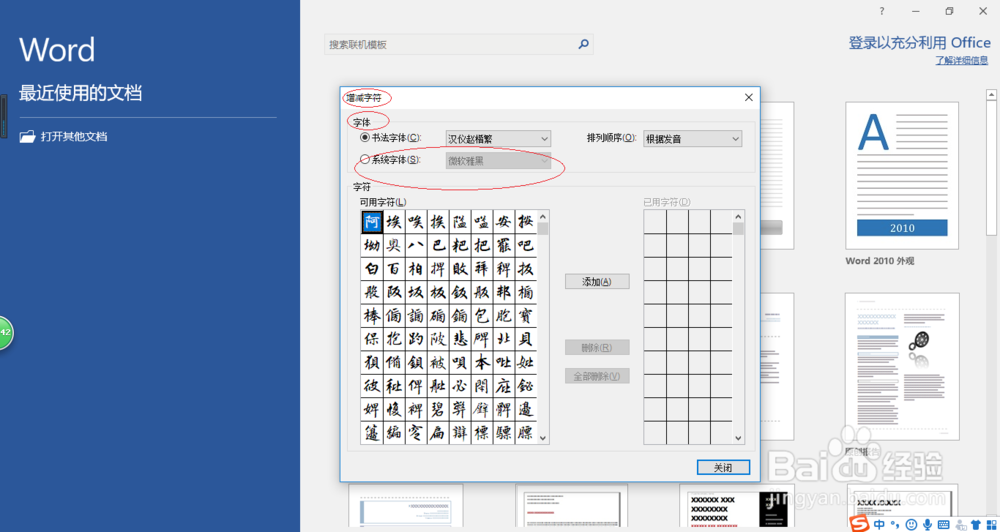
Task: Open 系统字体 dropdown showing 微软雅黑
Action: [x=498, y=161]
